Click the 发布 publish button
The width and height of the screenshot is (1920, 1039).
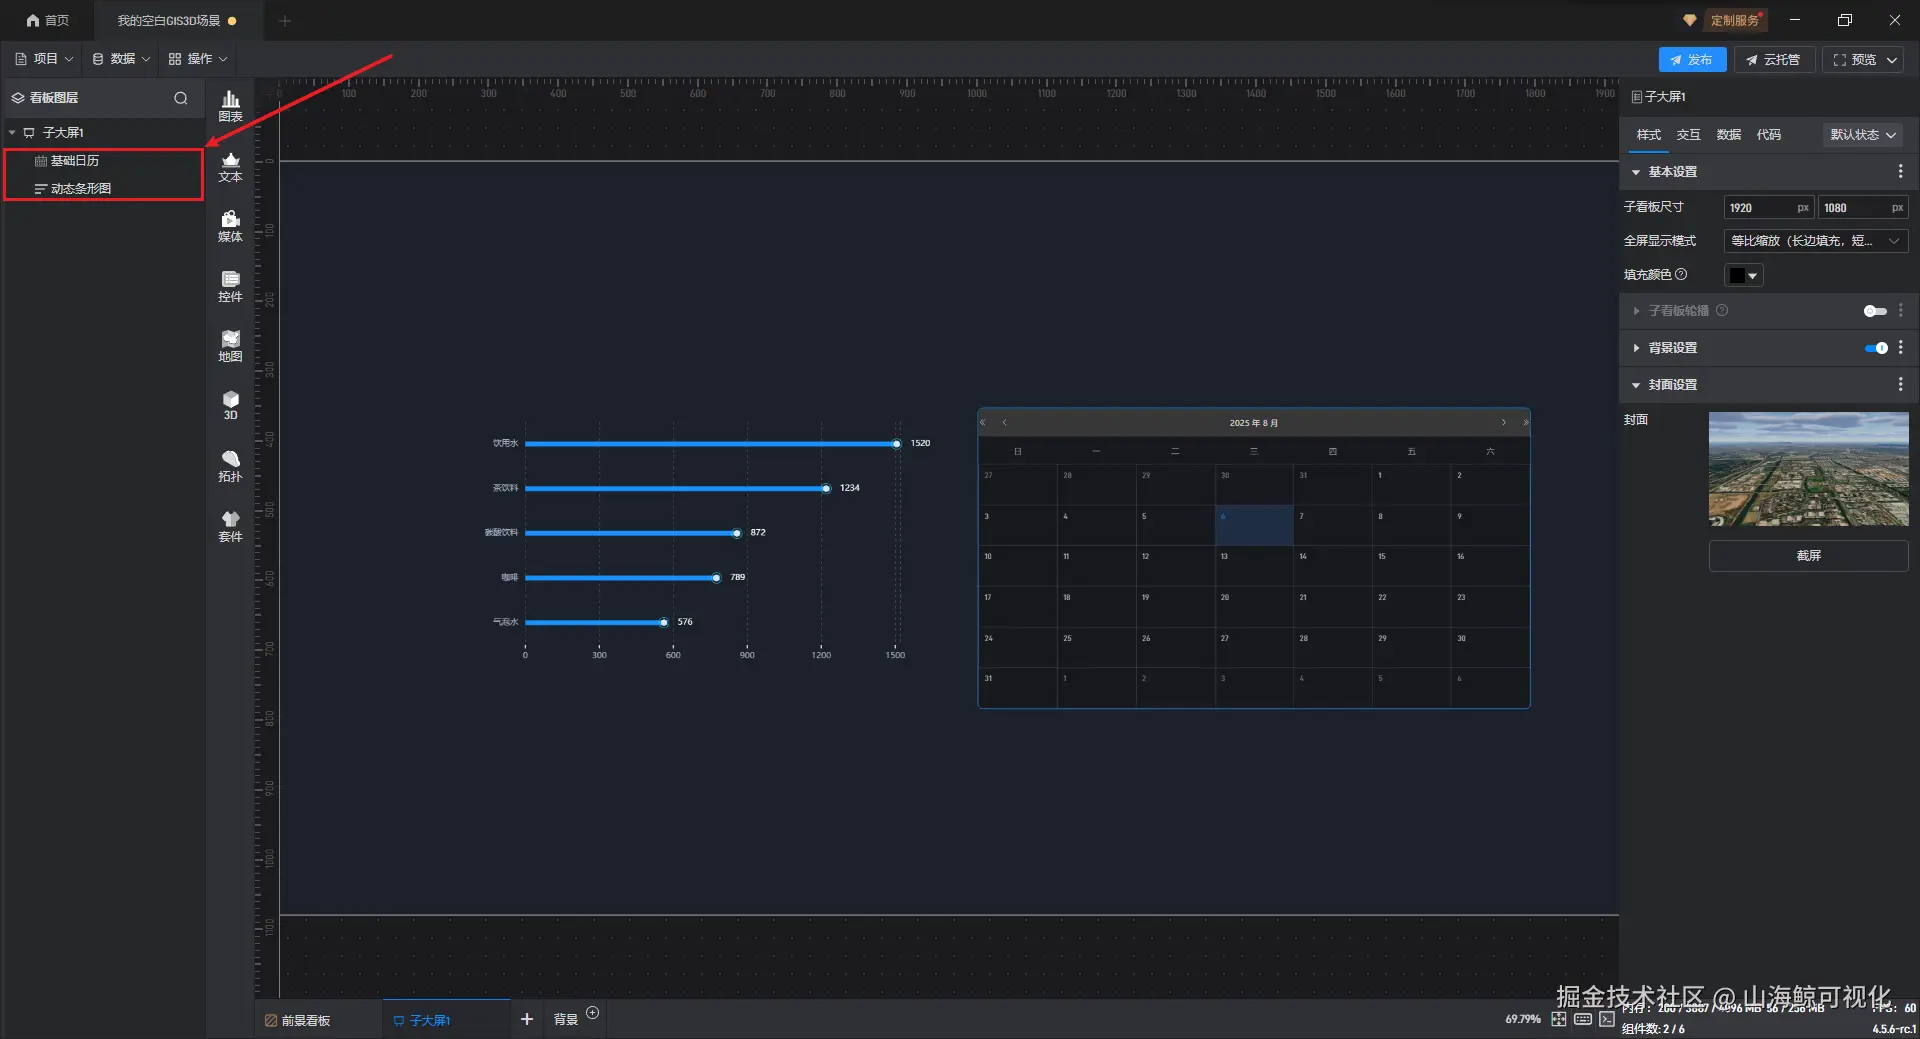click(1692, 60)
